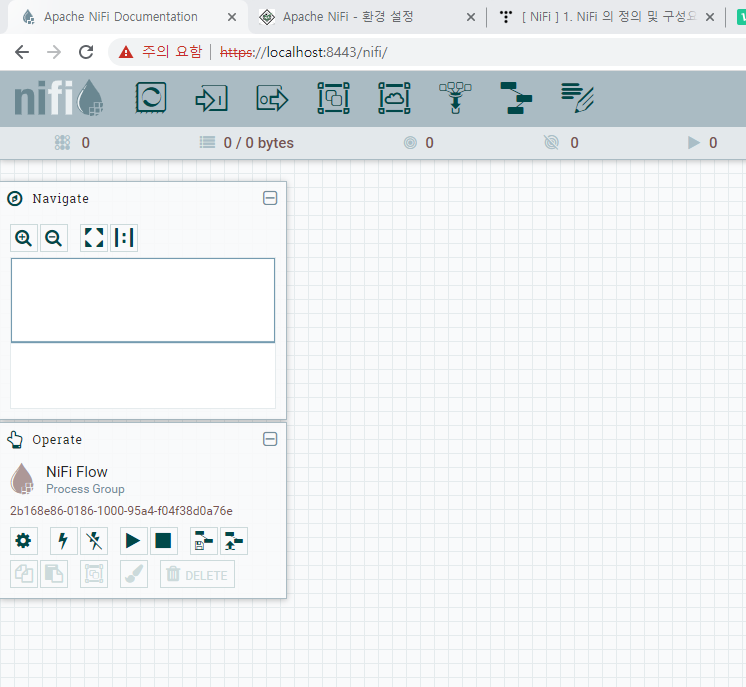
Task: Click the DELETE button
Action: click(x=197, y=574)
